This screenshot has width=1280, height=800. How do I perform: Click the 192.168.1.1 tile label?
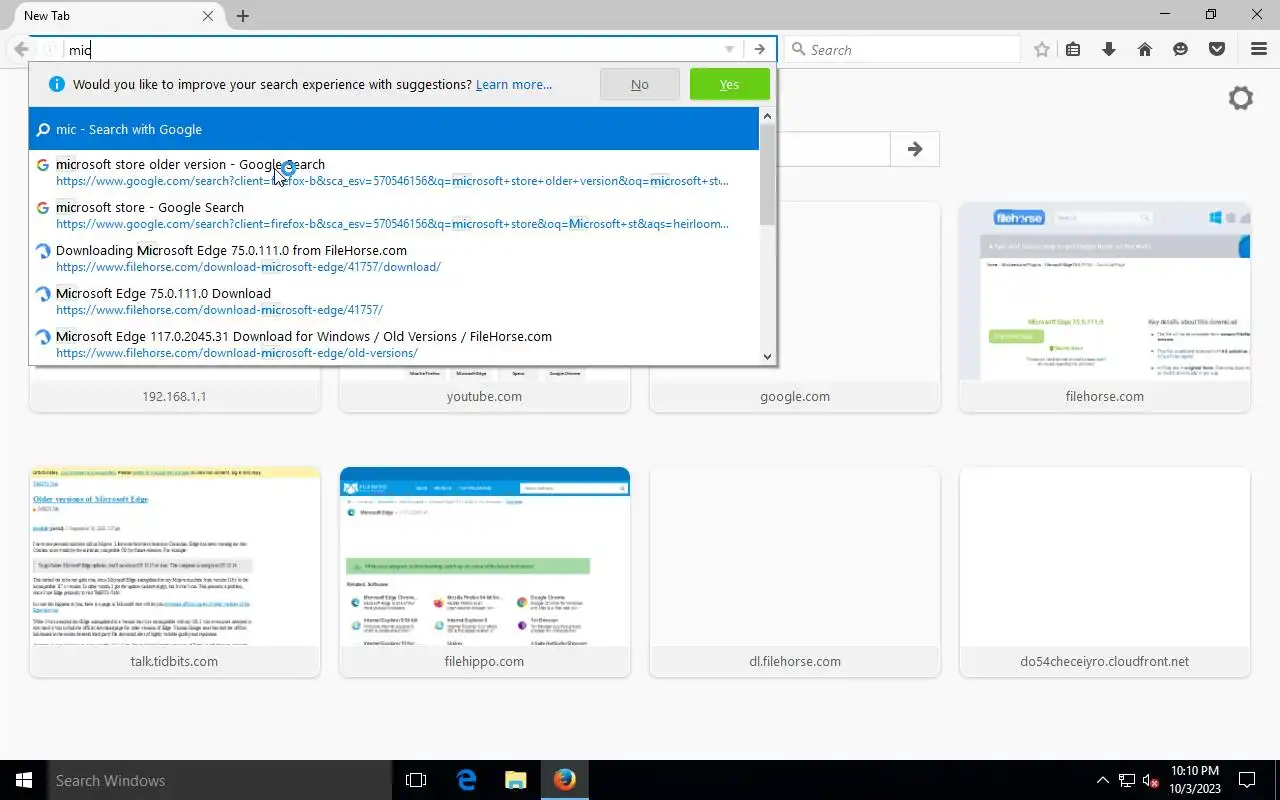(174, 396)
